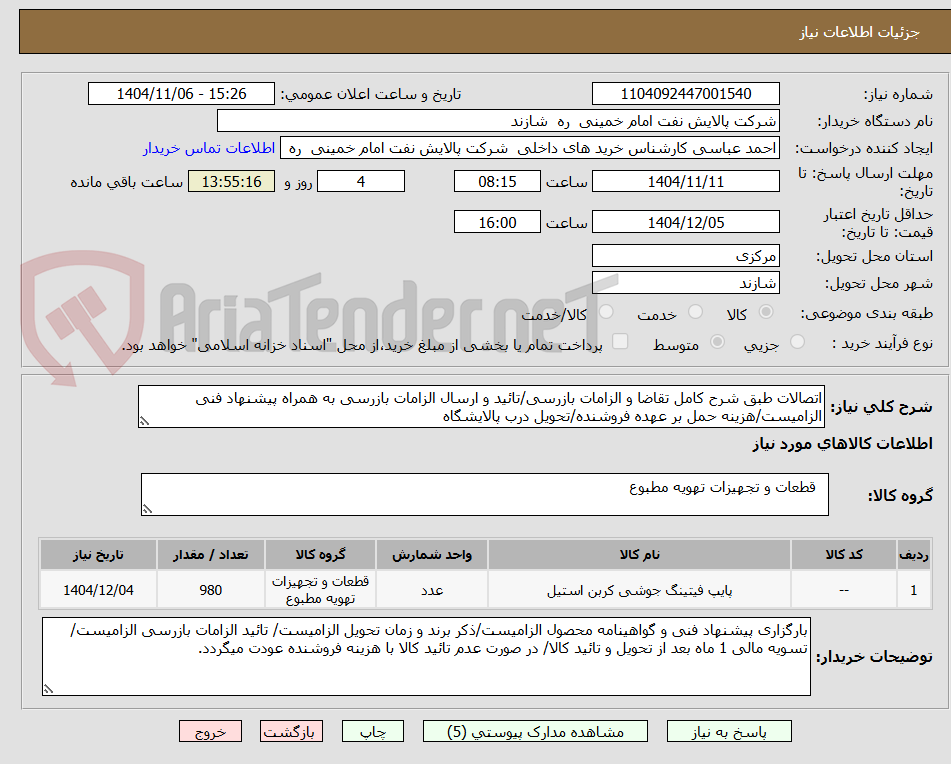Click the بازگشت back button
Screen dimensions: 951x764
(291, 731)
